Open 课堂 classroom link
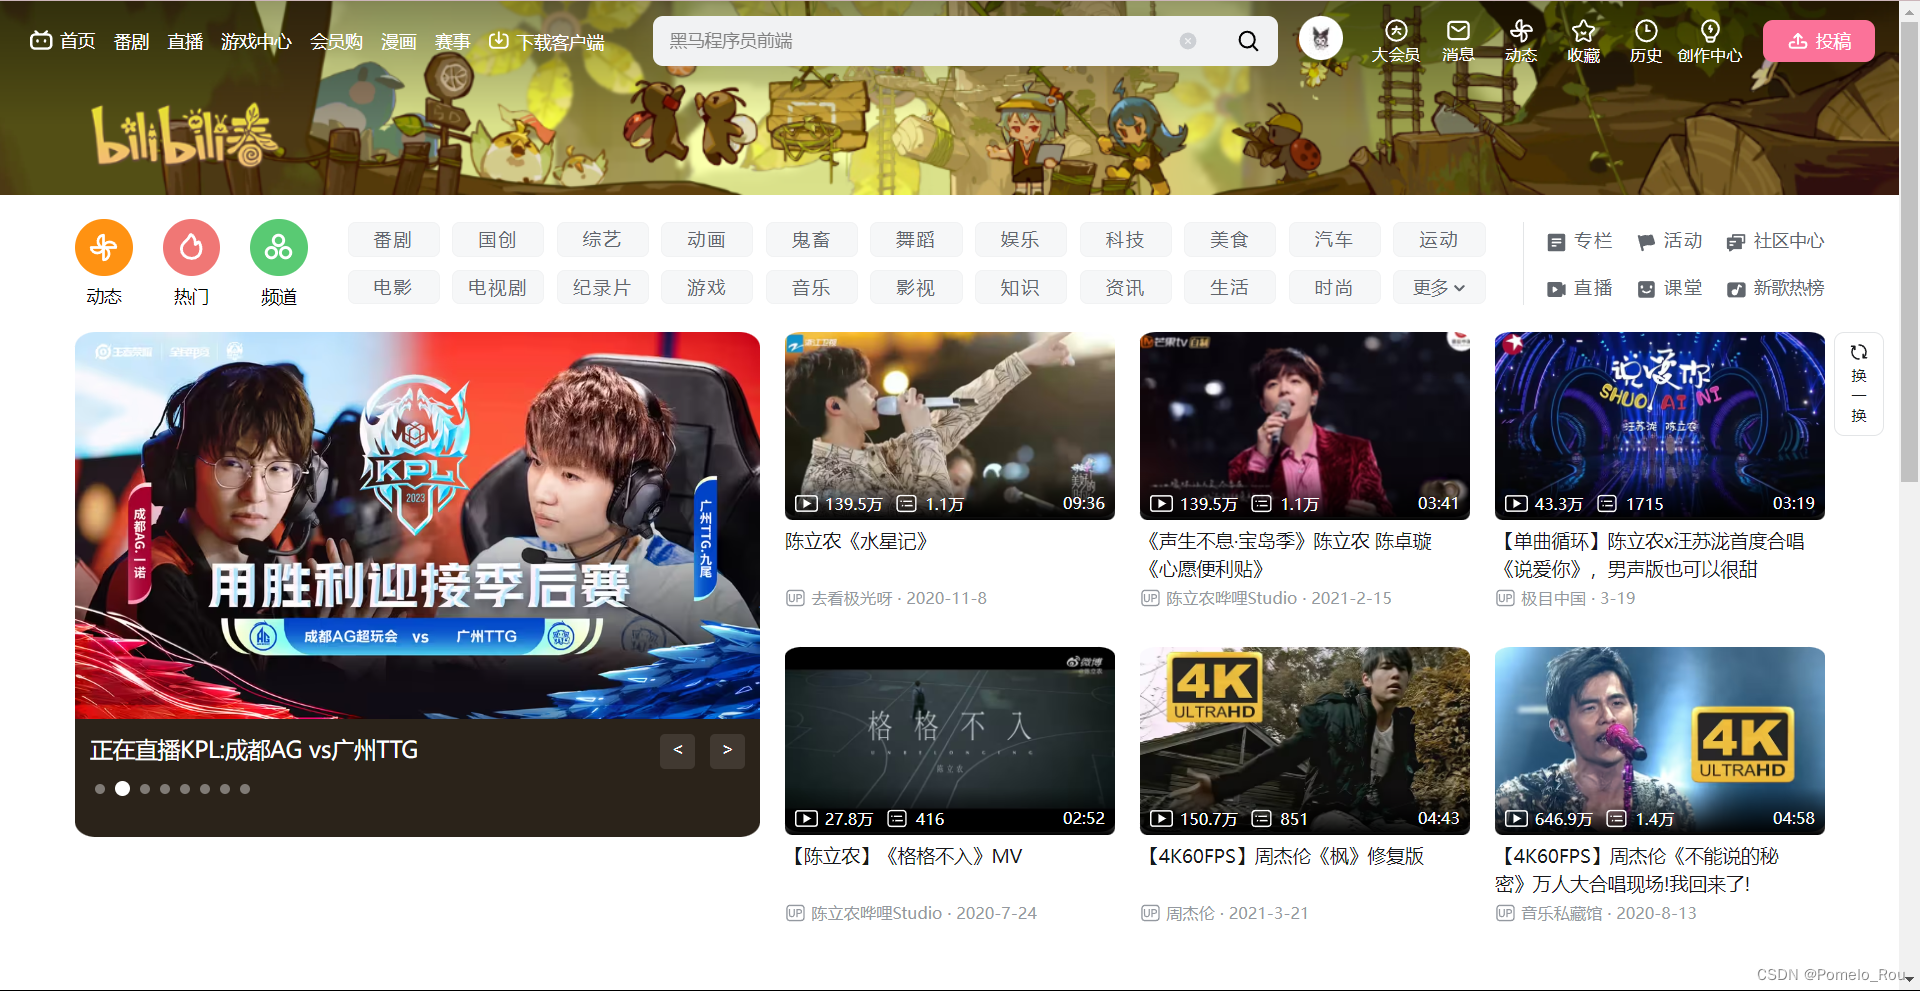The height and width of the screenshot is (991, 1920). (x=1670, y=288)
